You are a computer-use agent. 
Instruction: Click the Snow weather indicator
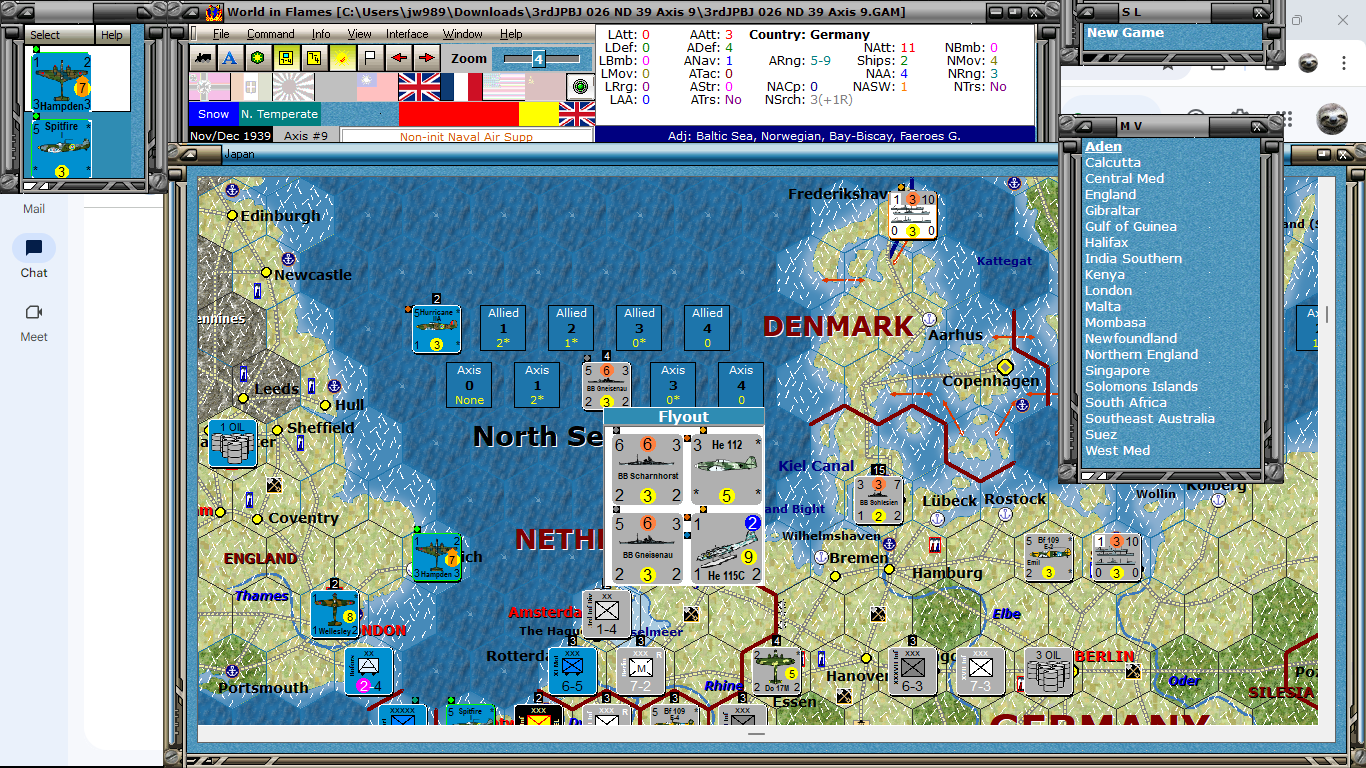(213, 114)
